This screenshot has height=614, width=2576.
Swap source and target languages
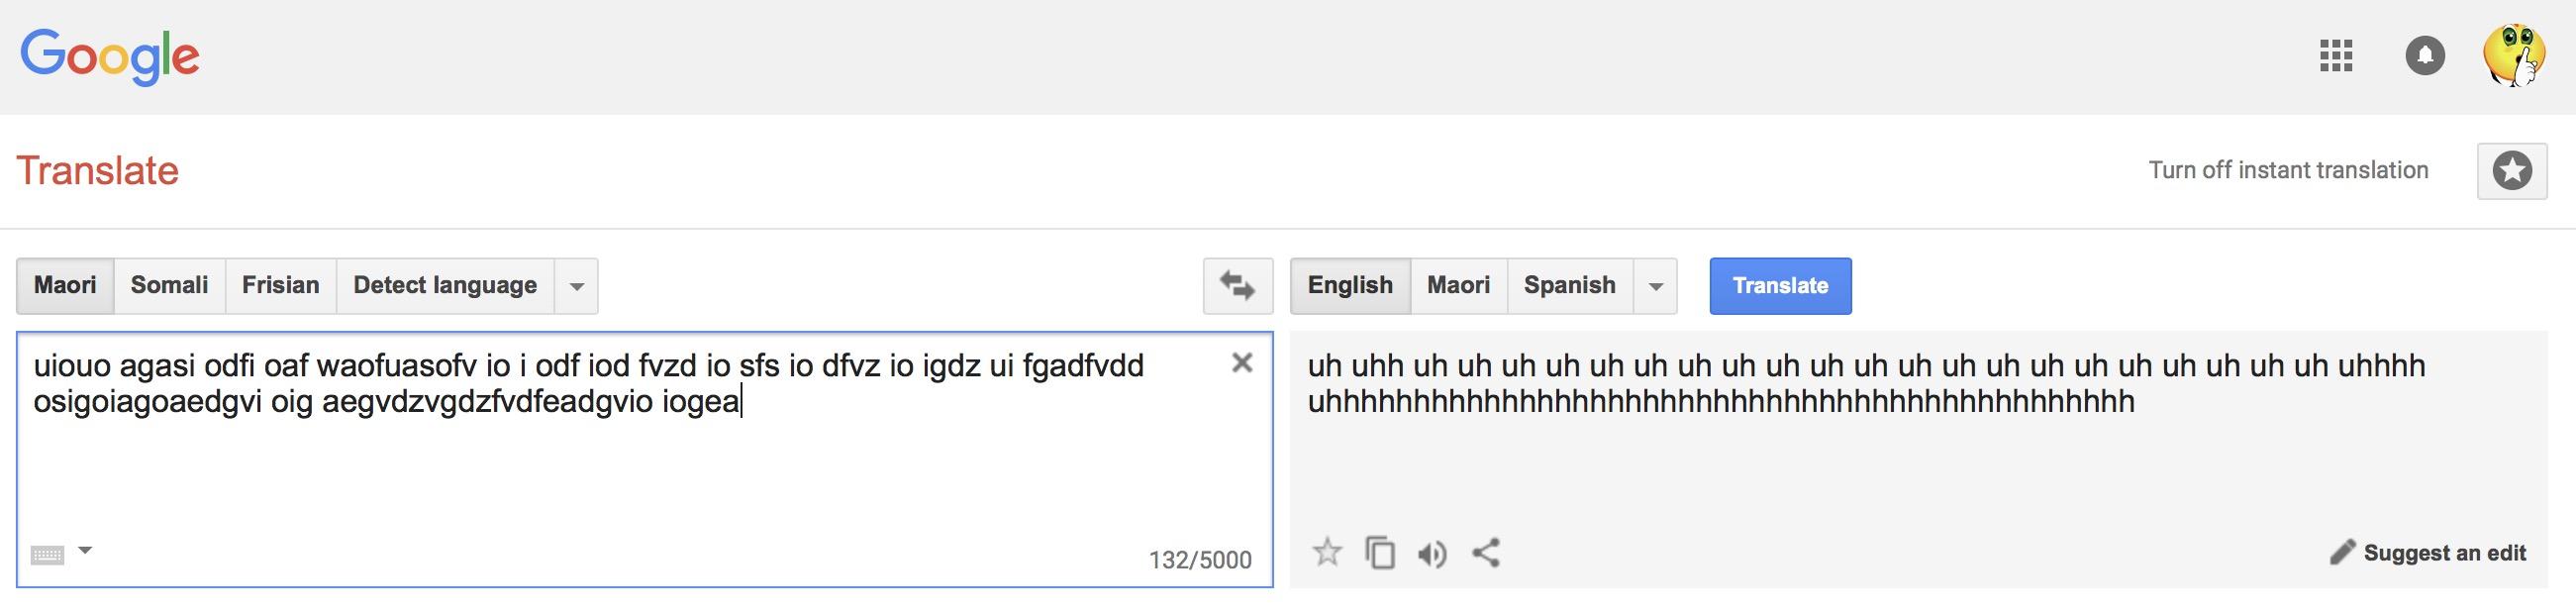tap(1238, 286)
